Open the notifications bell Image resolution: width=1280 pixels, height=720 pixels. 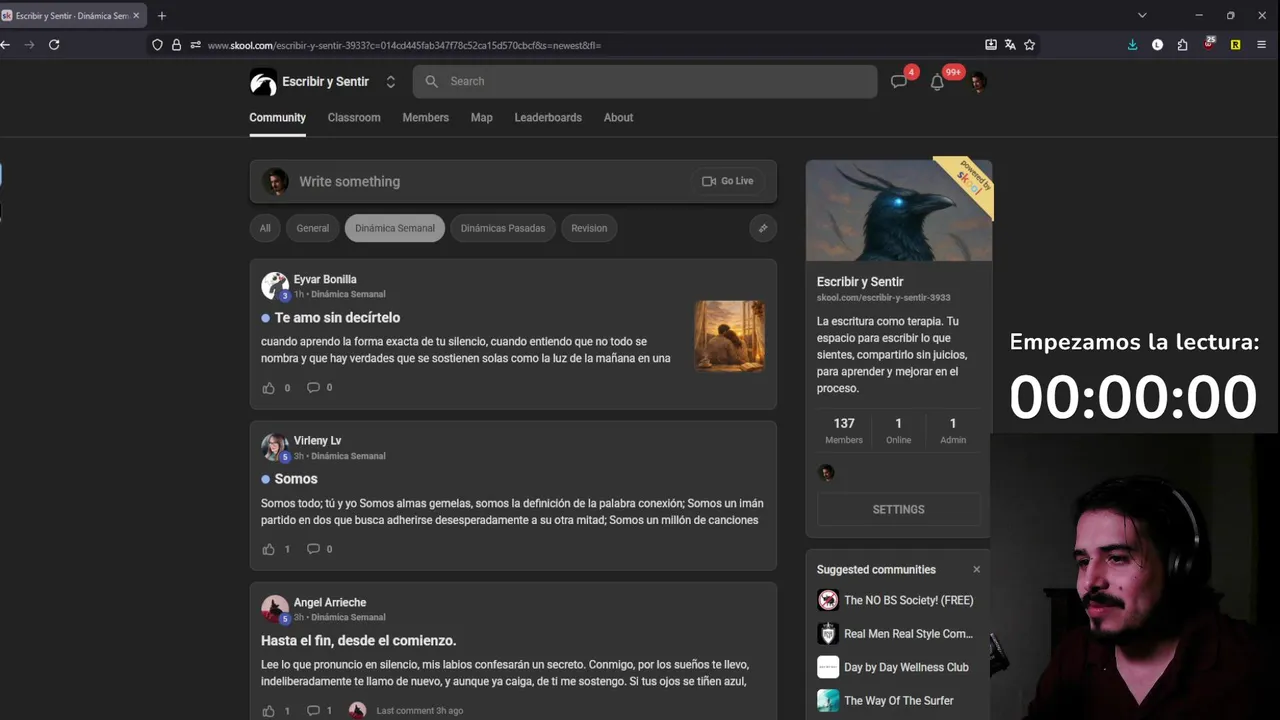point(937,82)
